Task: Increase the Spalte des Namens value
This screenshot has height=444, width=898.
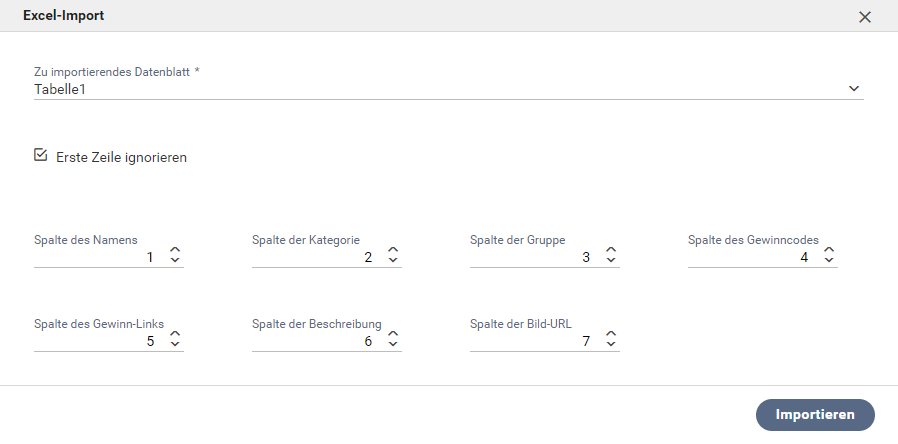Action: [x=175, y=251]
